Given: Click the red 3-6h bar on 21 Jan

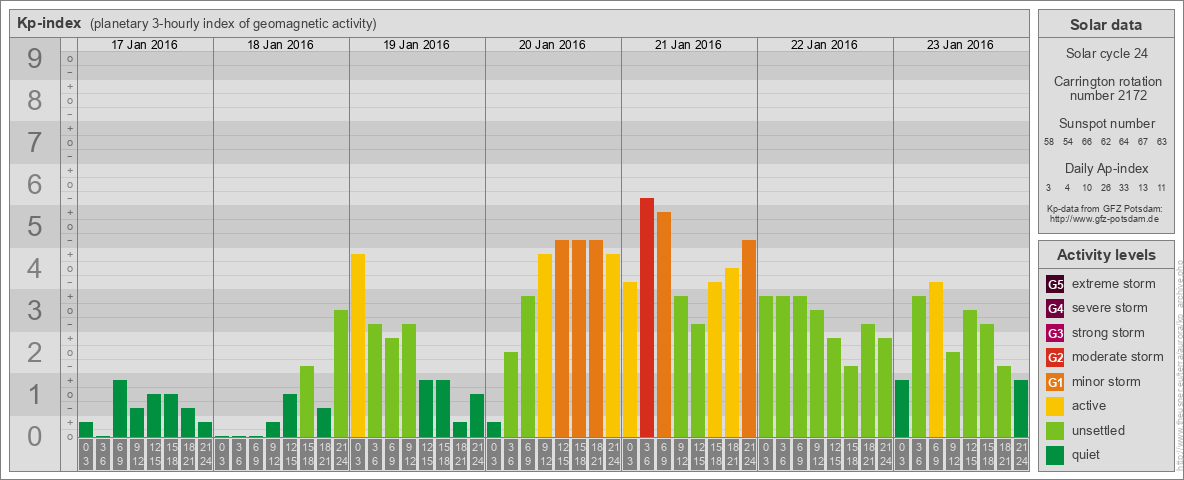Looking at the screenshot, I should 646,318.
